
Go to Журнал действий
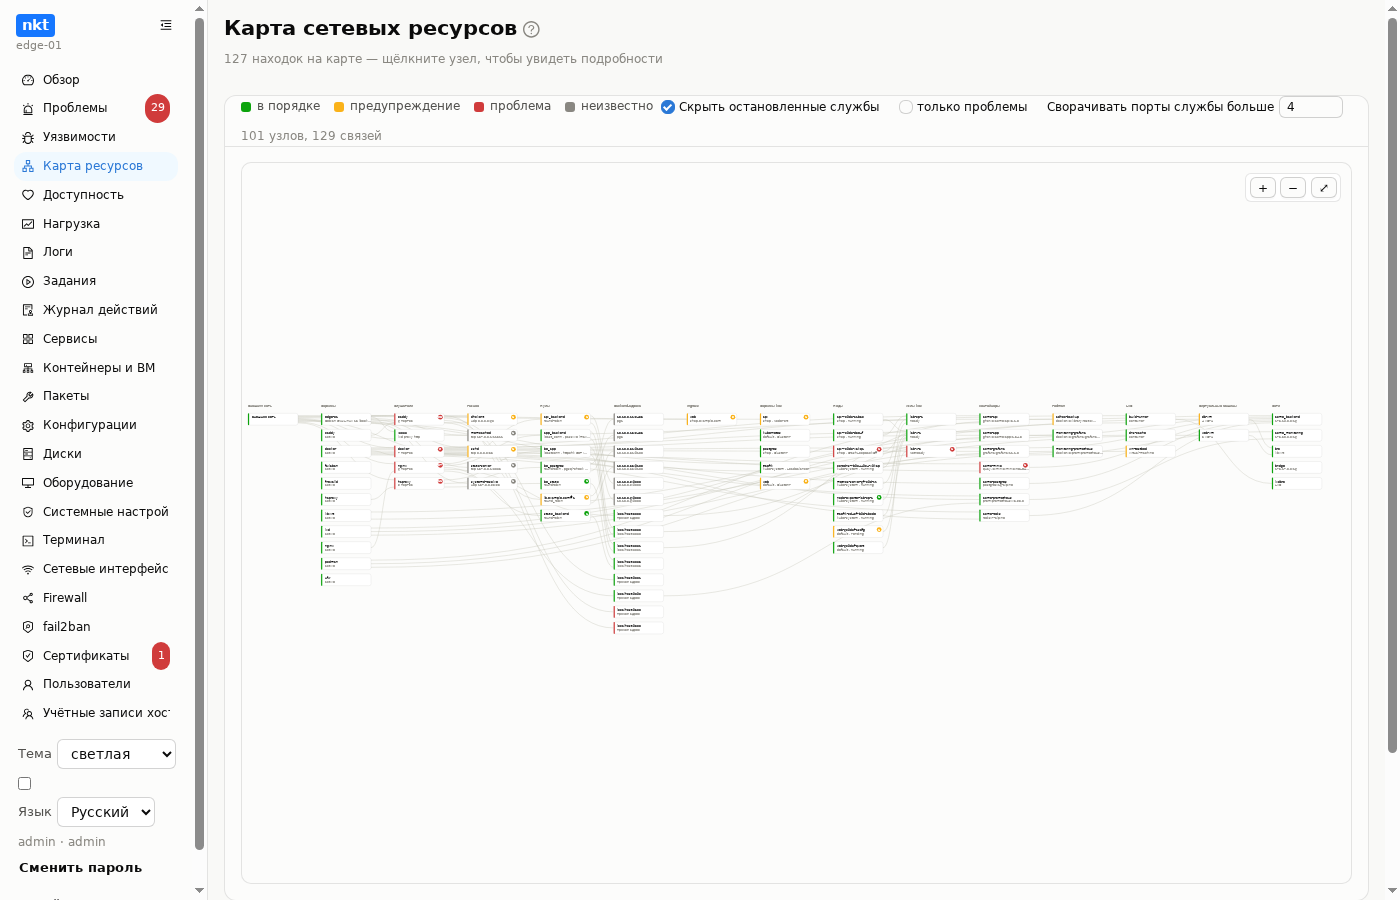pyautogui.click(x=96, y=310)
